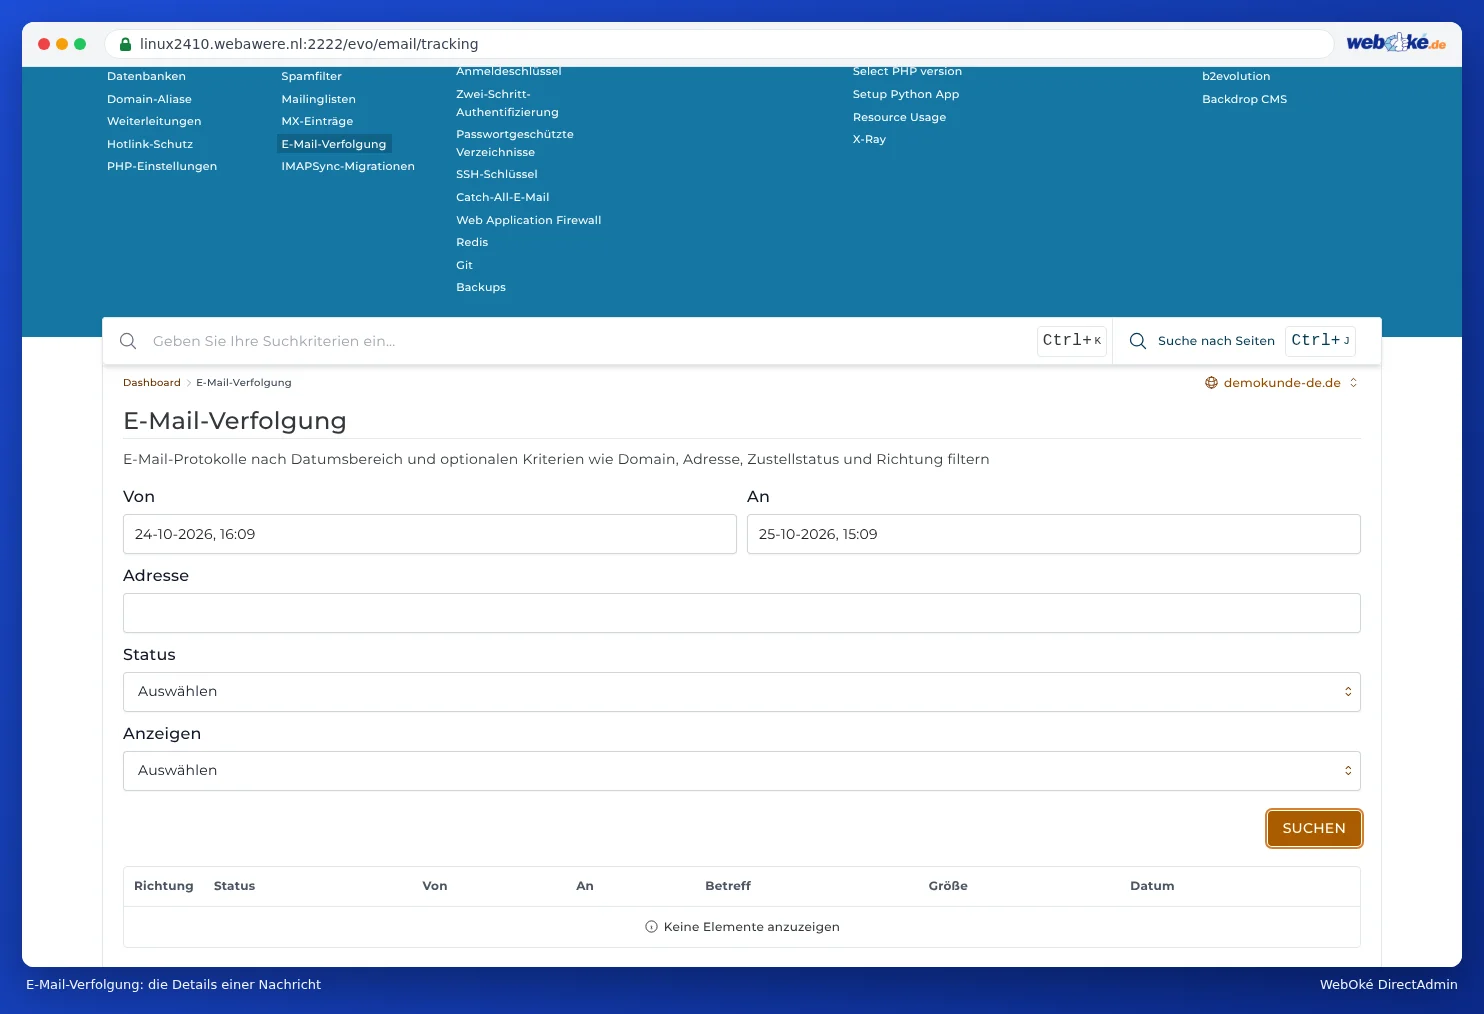Open Setup Python App
This screenshot has width=1484, height=1014.
tap(906, 94)
